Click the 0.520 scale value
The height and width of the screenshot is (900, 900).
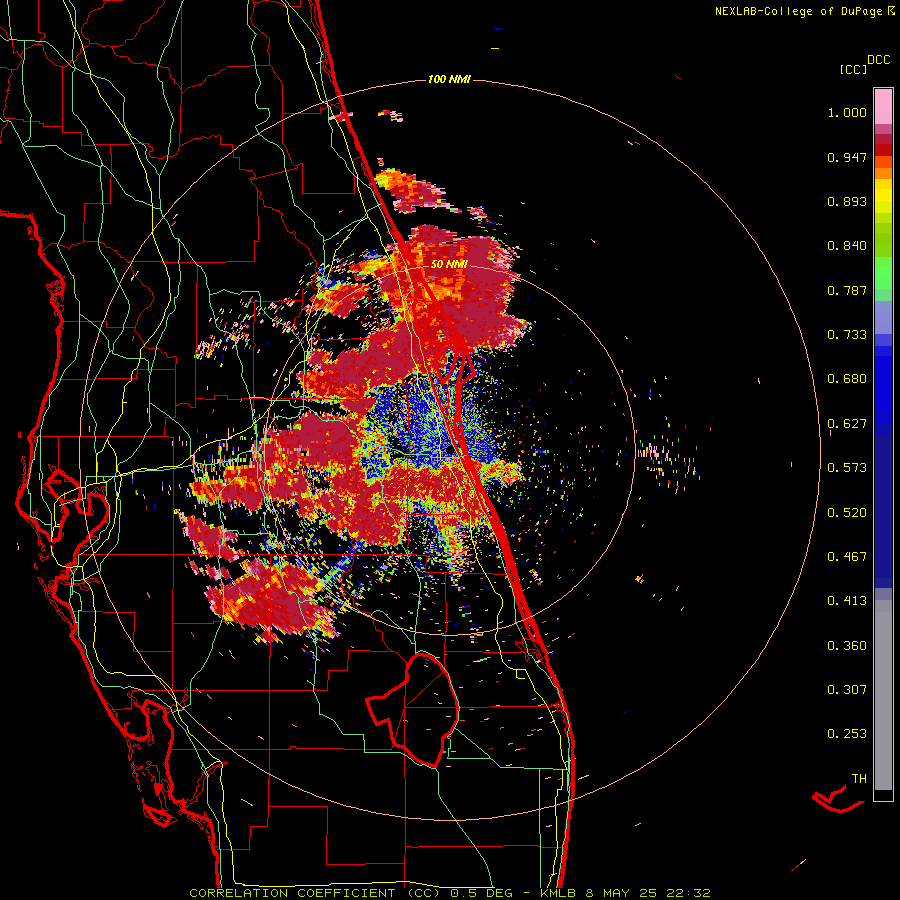[847, 513]
